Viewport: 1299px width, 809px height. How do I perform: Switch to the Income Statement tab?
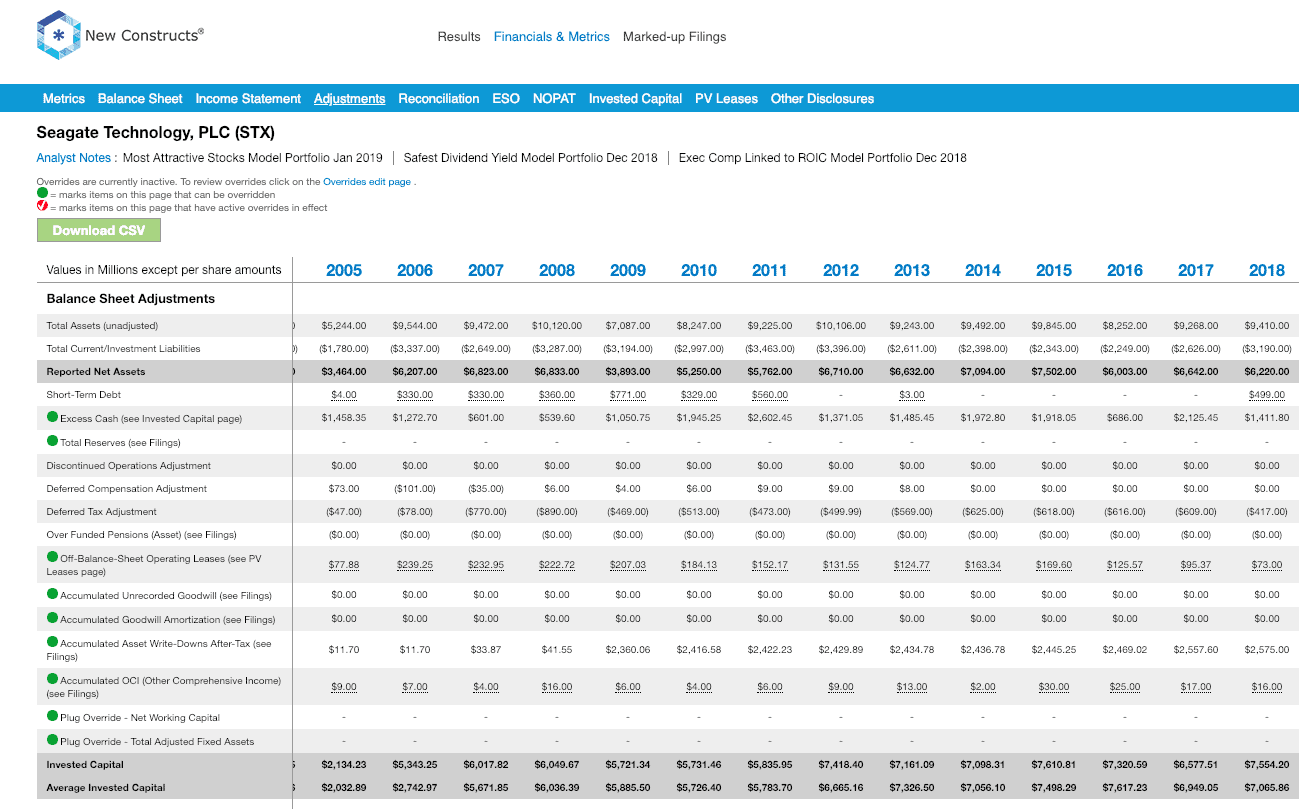click(x=248, y=98)
